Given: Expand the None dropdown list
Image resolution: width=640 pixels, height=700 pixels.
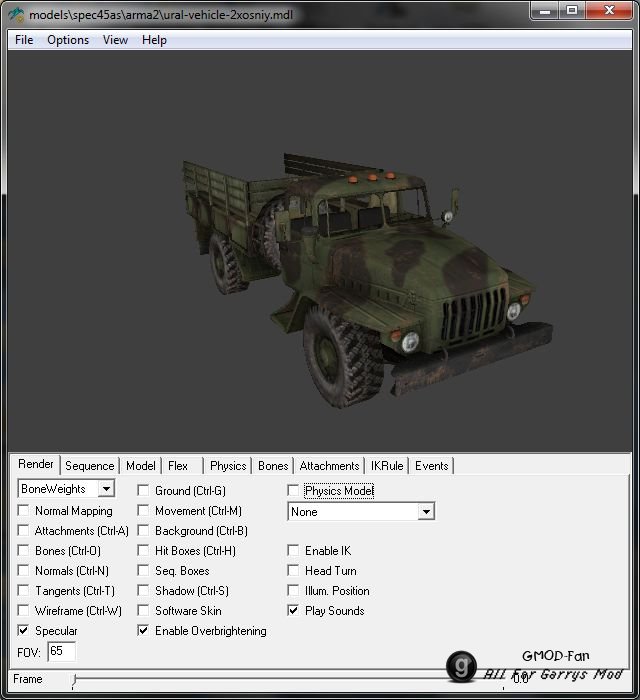Looking at the screenshot, I should [426, 512].
